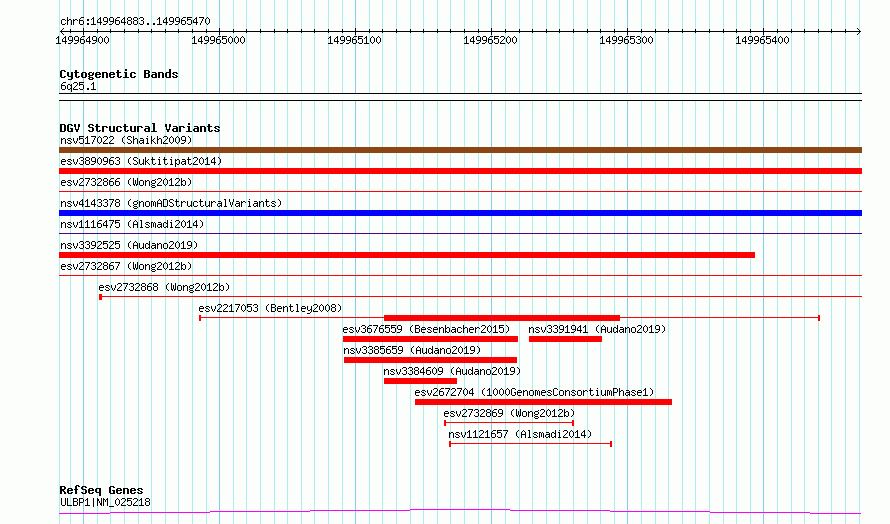The height and width of the screenshot is (524, 890).
Task: Open the esv3890963 (Suktitipat2014) label
Action: [141, 161]
